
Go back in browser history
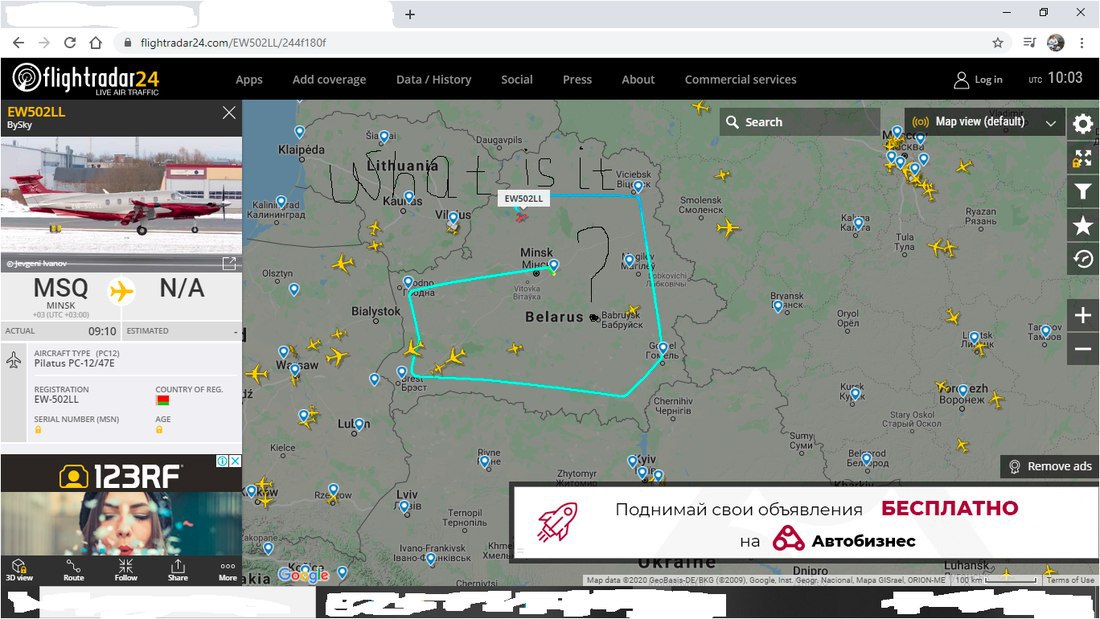tap(18, 43)
